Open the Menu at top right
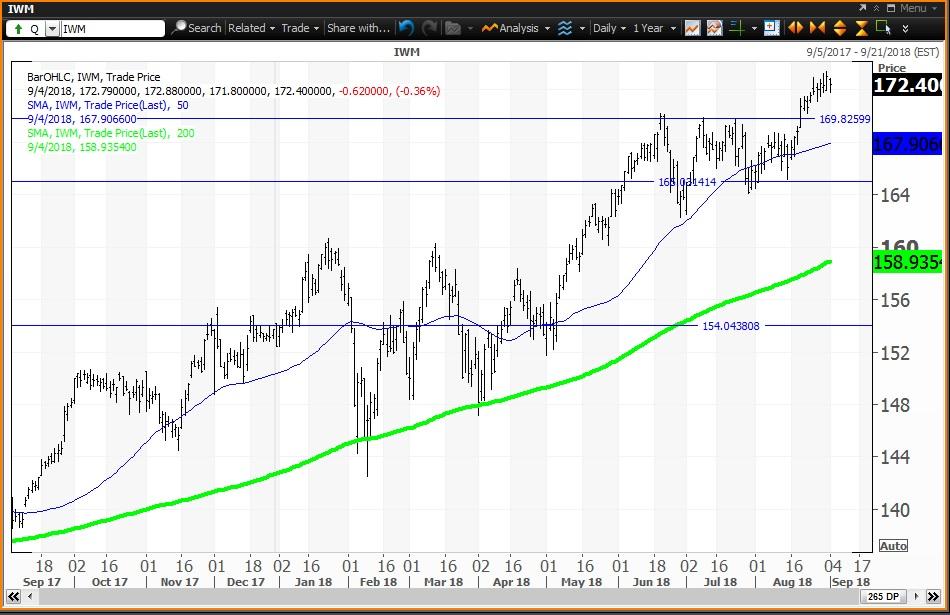 click(x=912, y=6)
